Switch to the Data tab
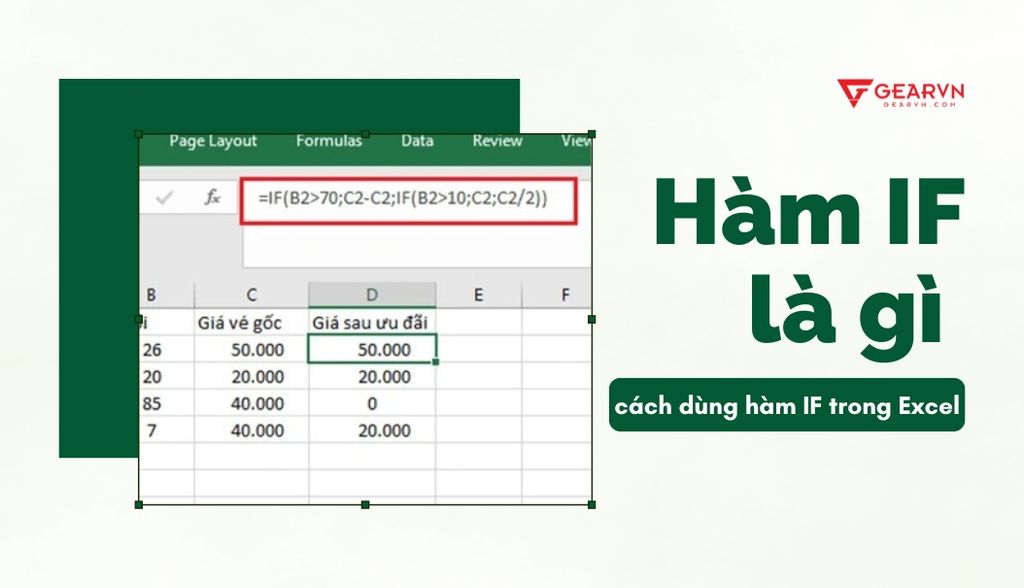 [x=415, y=141]
